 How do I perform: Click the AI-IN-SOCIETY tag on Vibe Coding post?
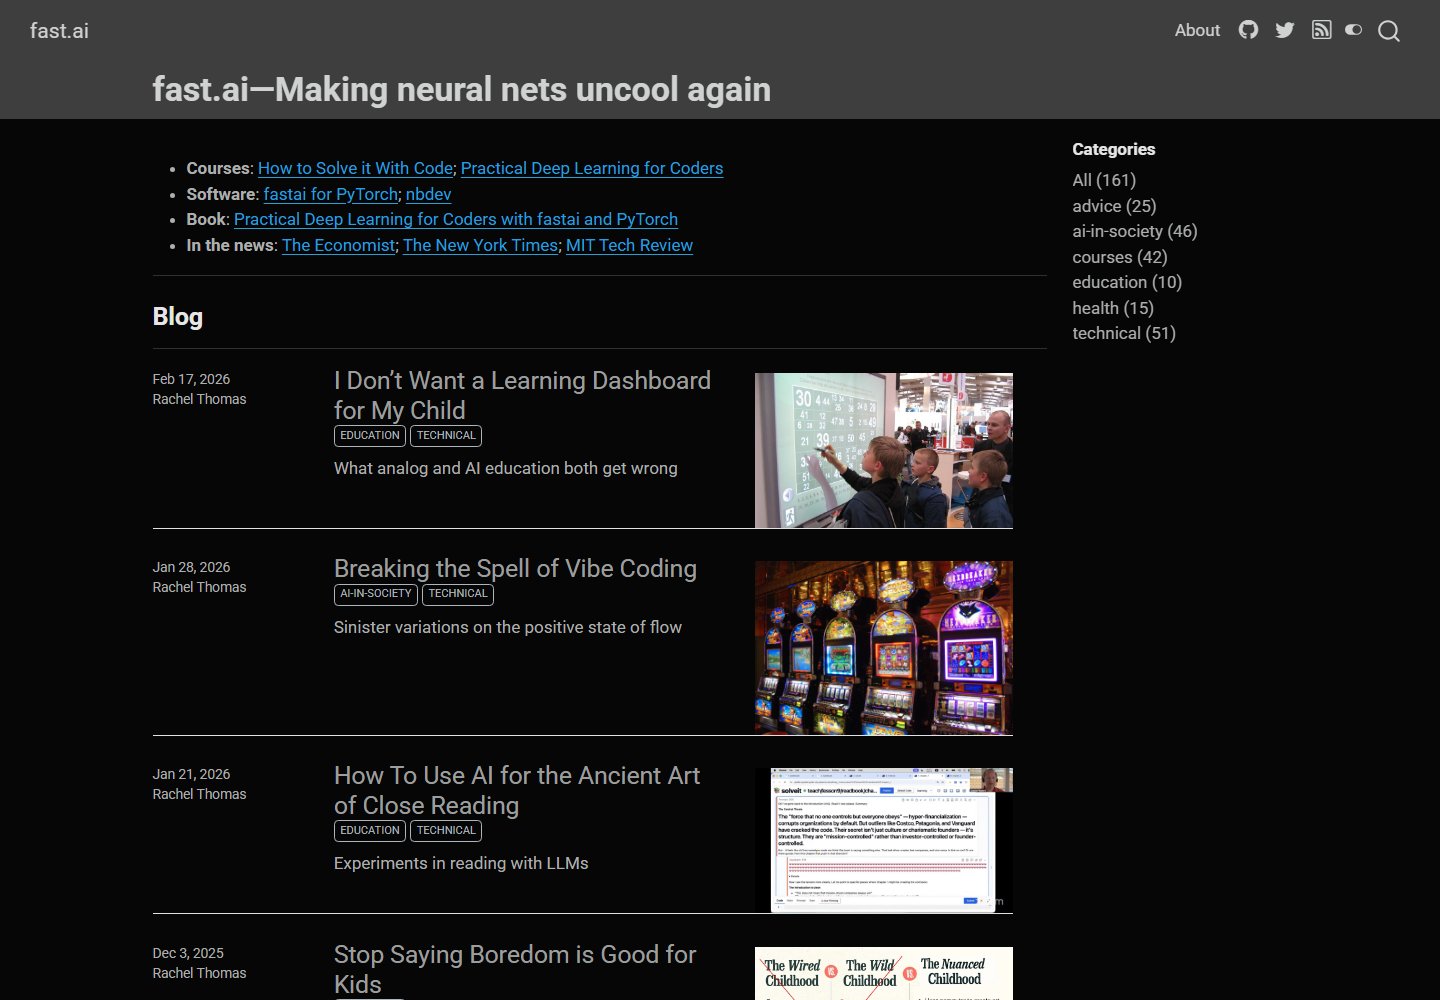pos(376,594)
